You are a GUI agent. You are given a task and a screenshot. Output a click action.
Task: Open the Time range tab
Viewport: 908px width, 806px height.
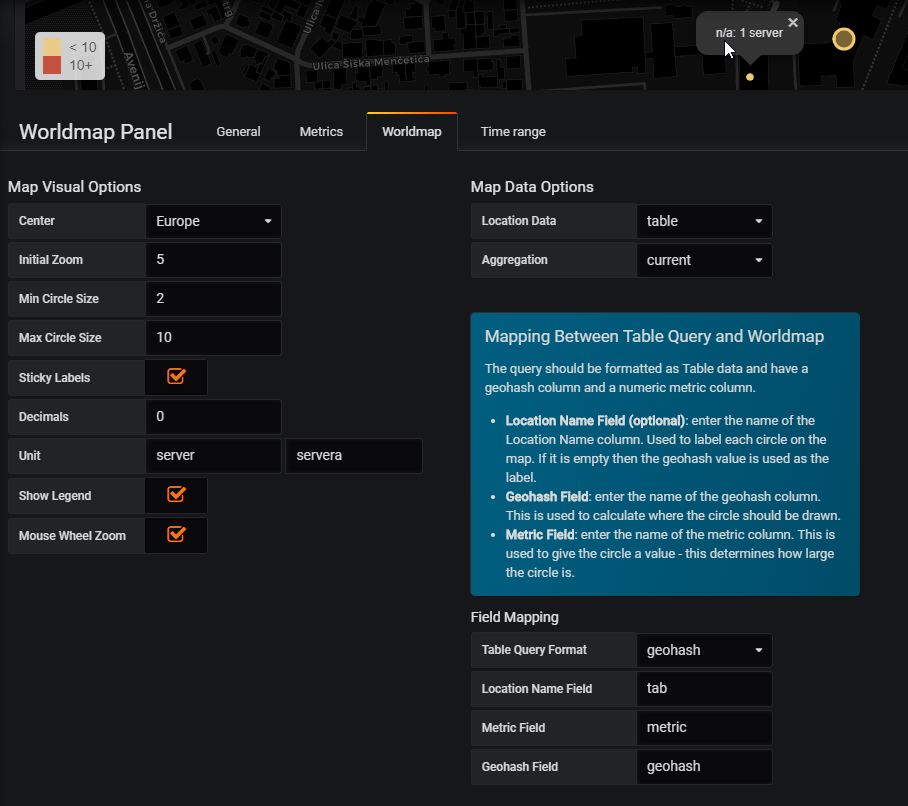coord(513,131)
